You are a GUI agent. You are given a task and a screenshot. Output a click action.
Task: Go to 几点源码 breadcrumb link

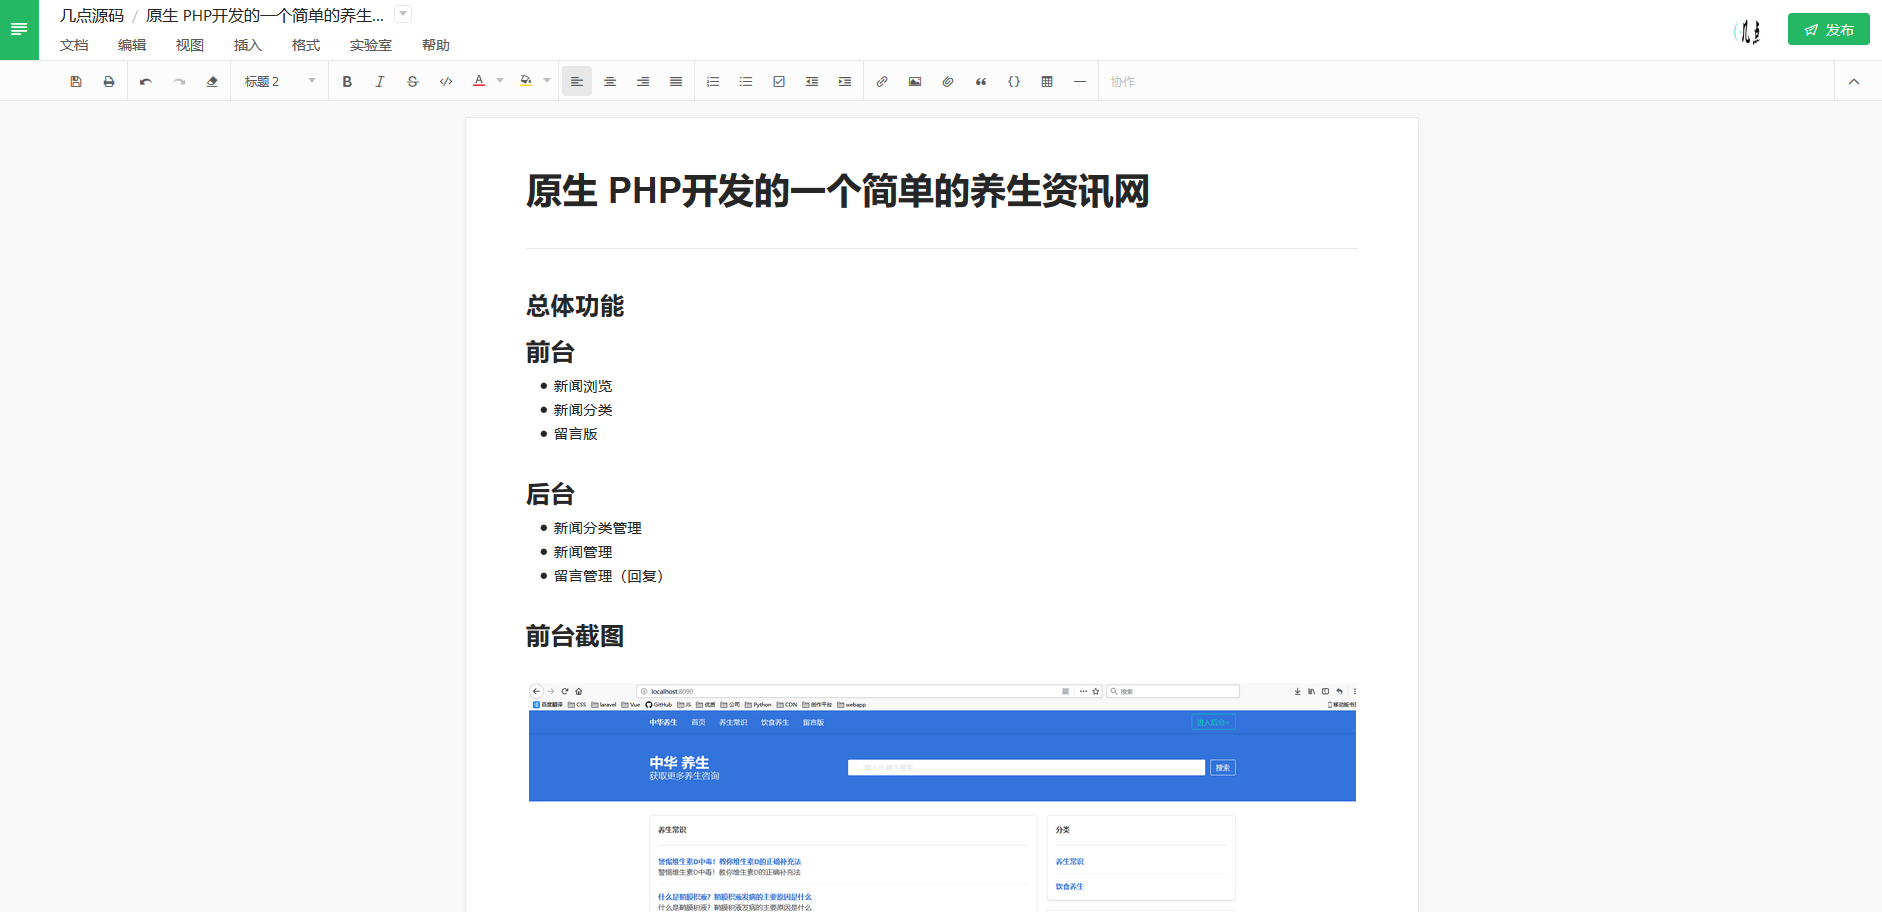(92, 16)
